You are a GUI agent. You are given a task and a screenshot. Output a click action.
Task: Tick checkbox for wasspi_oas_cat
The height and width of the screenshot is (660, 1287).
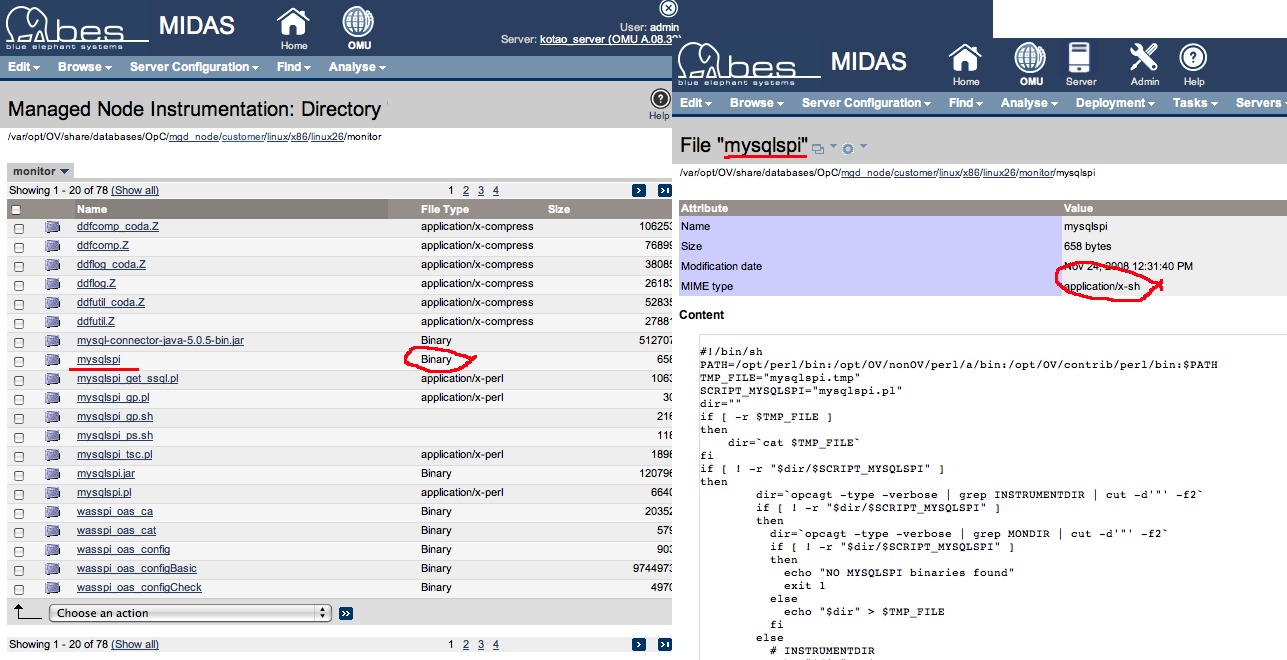pyautogui.click(x=18, y=532)
